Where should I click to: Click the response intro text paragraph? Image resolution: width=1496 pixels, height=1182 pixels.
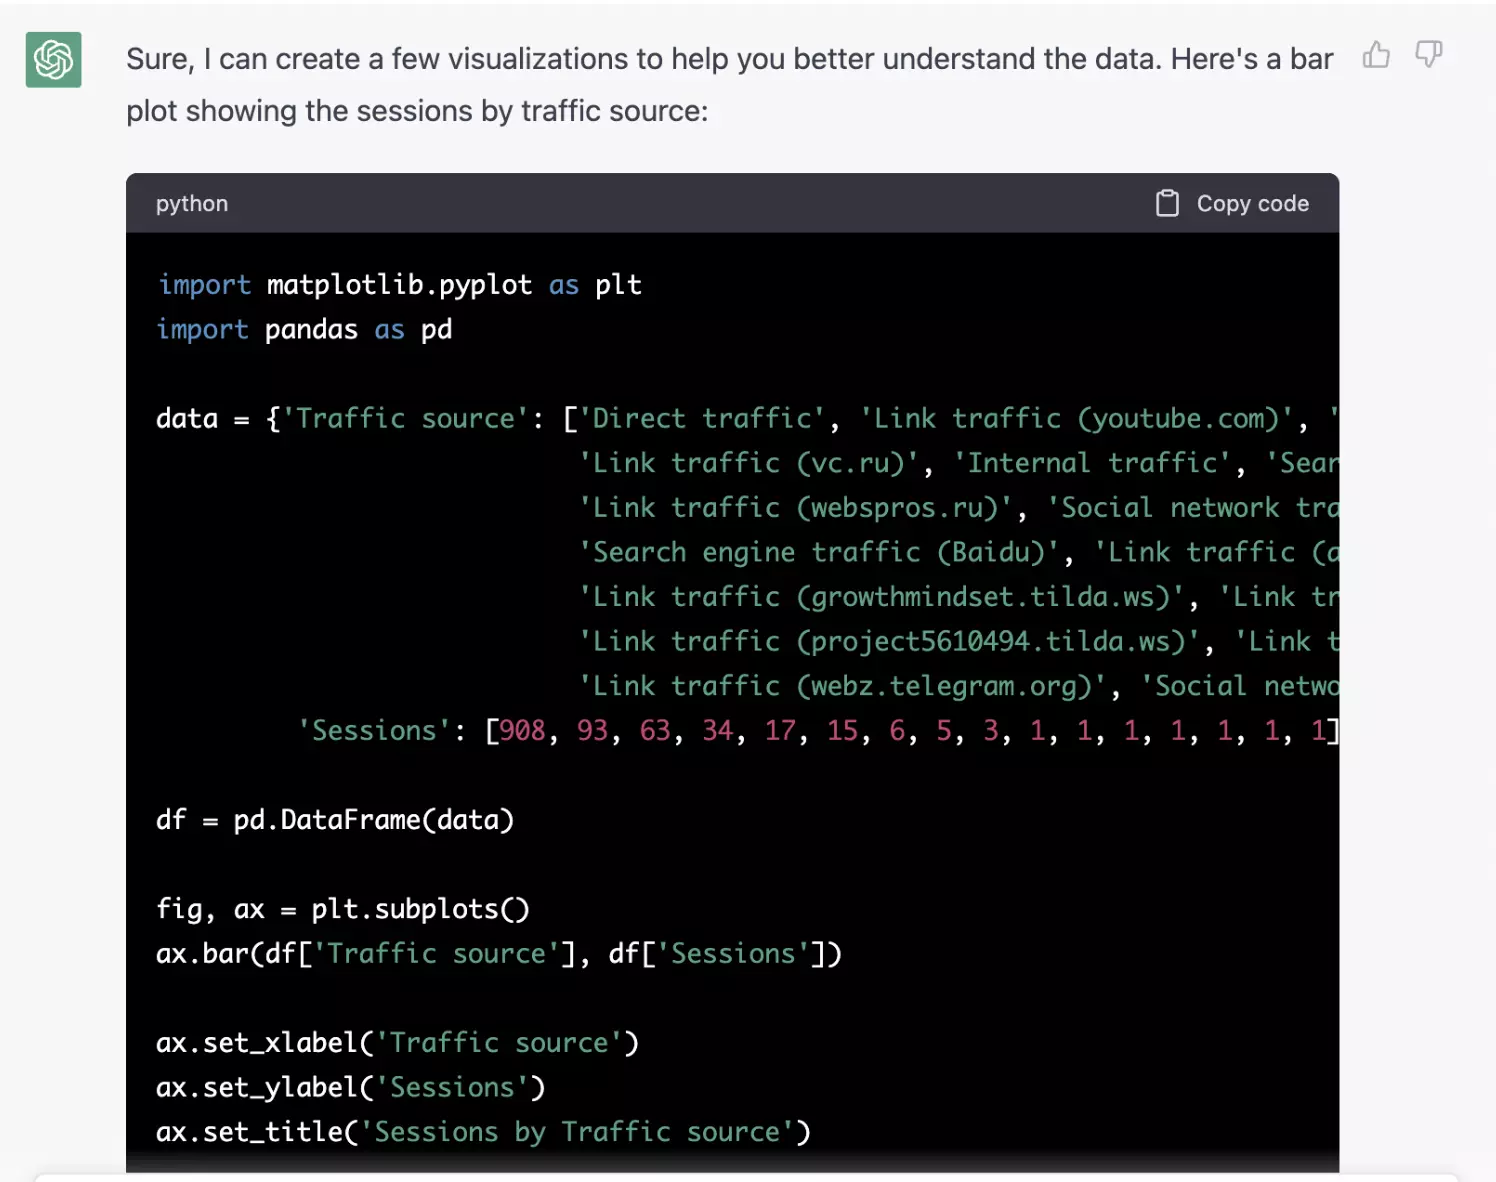pos(728,85)
